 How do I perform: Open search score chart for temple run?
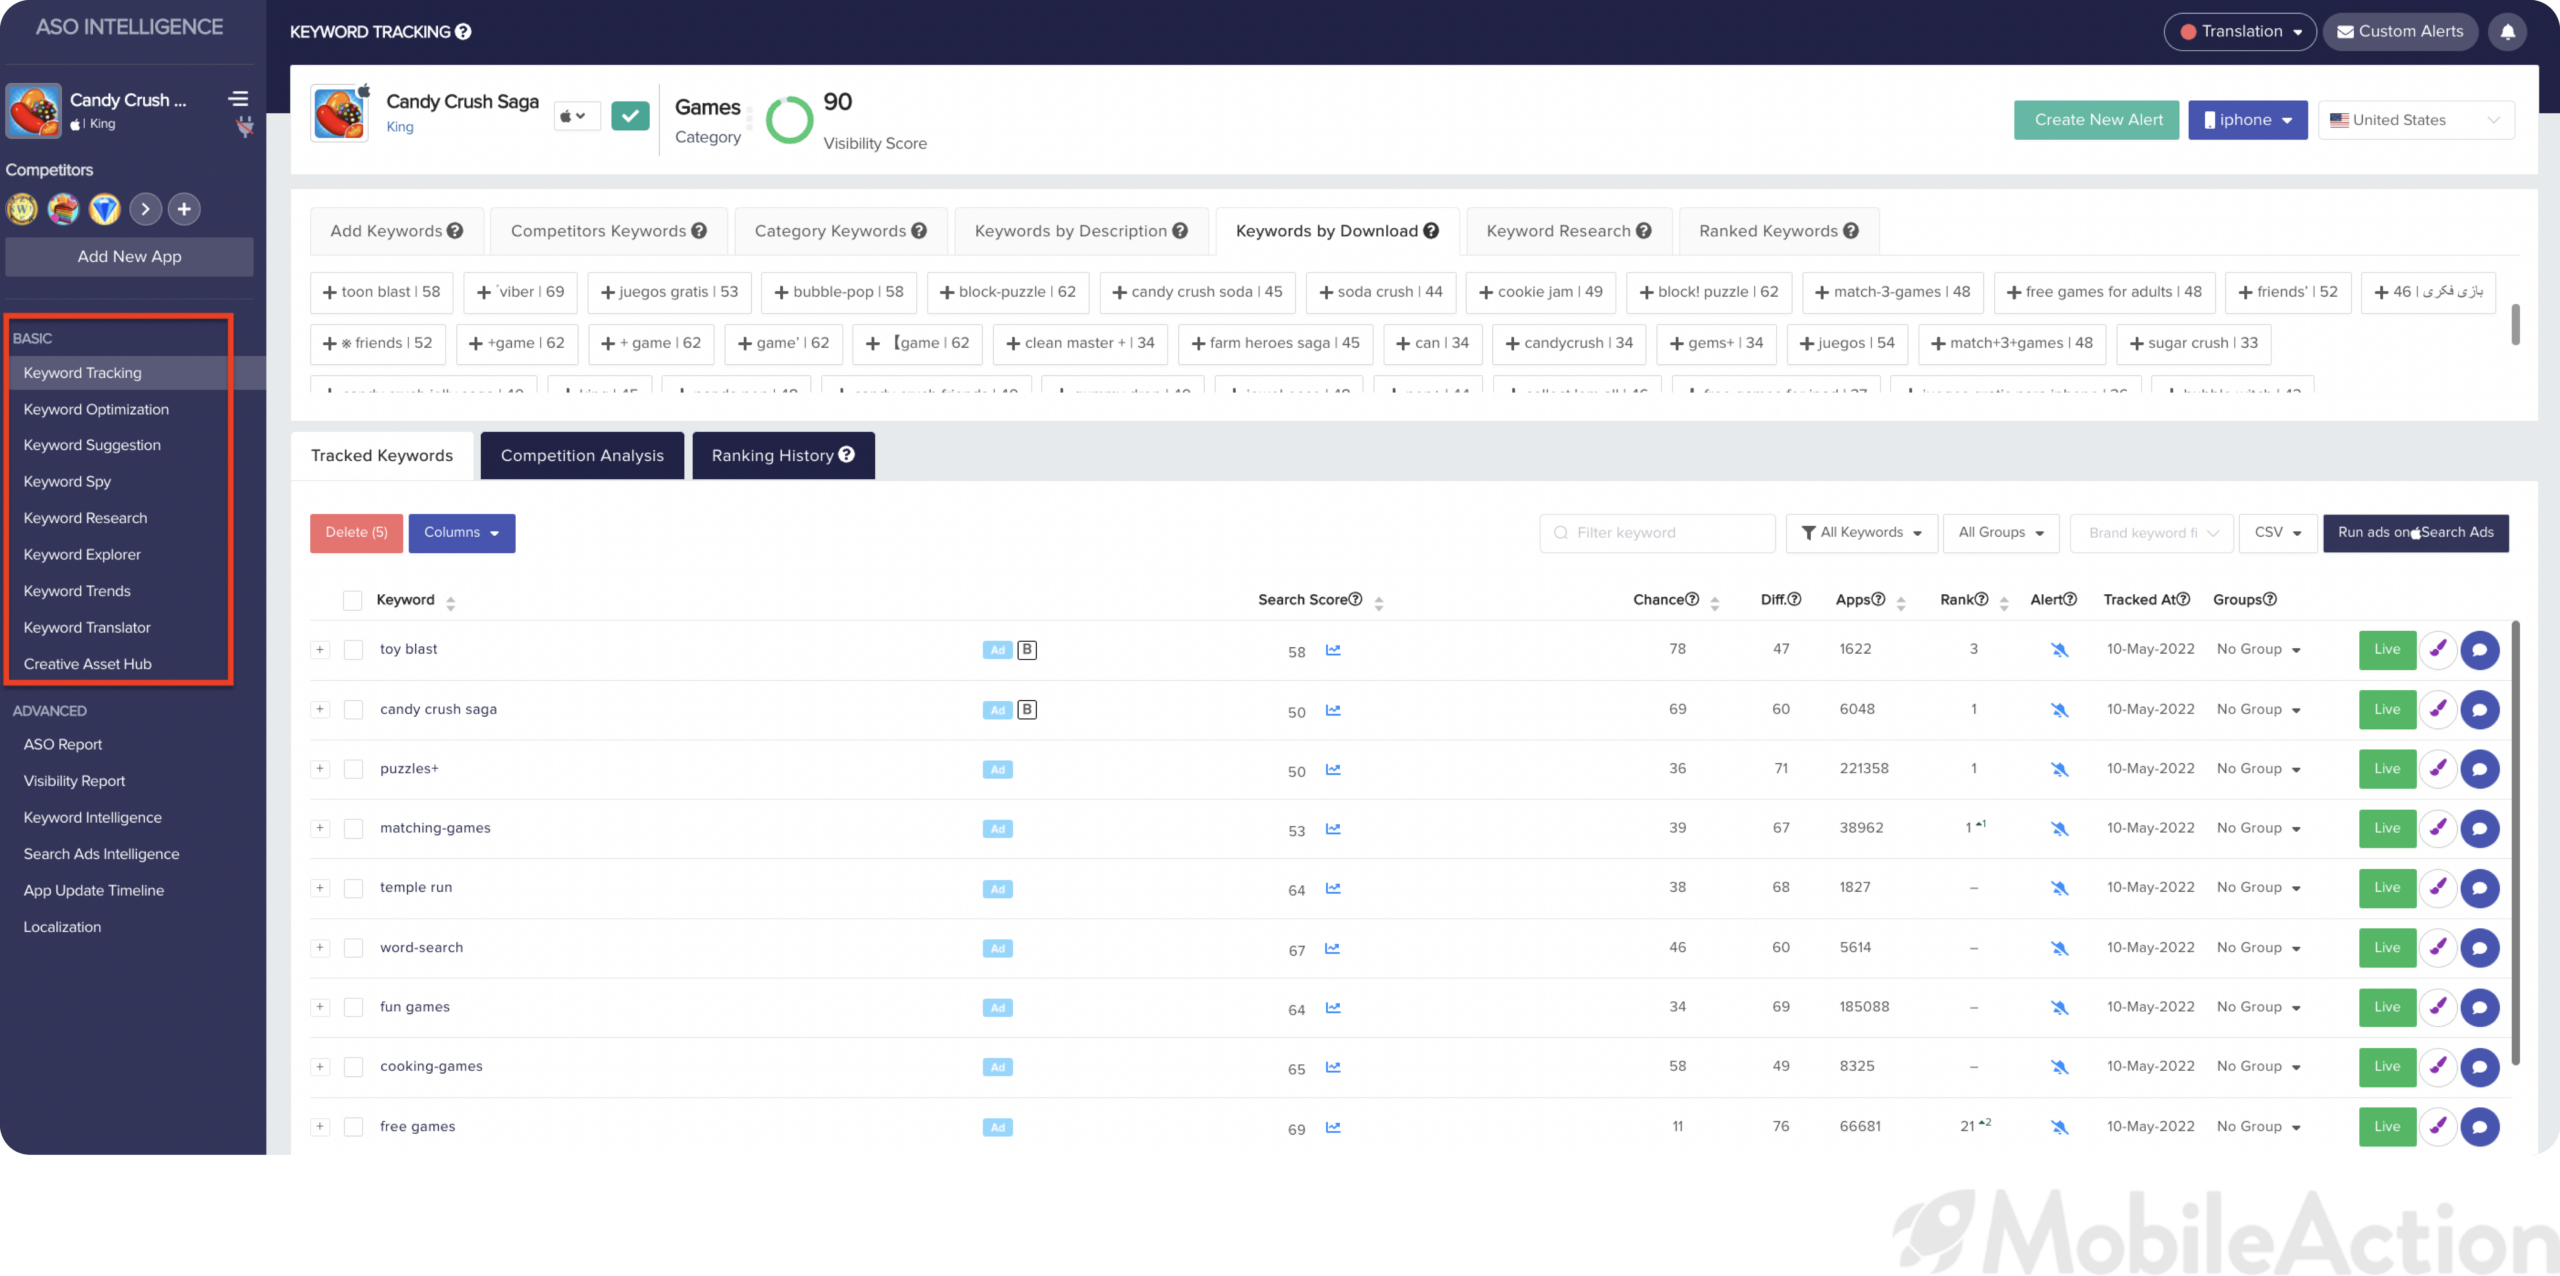1333,888
